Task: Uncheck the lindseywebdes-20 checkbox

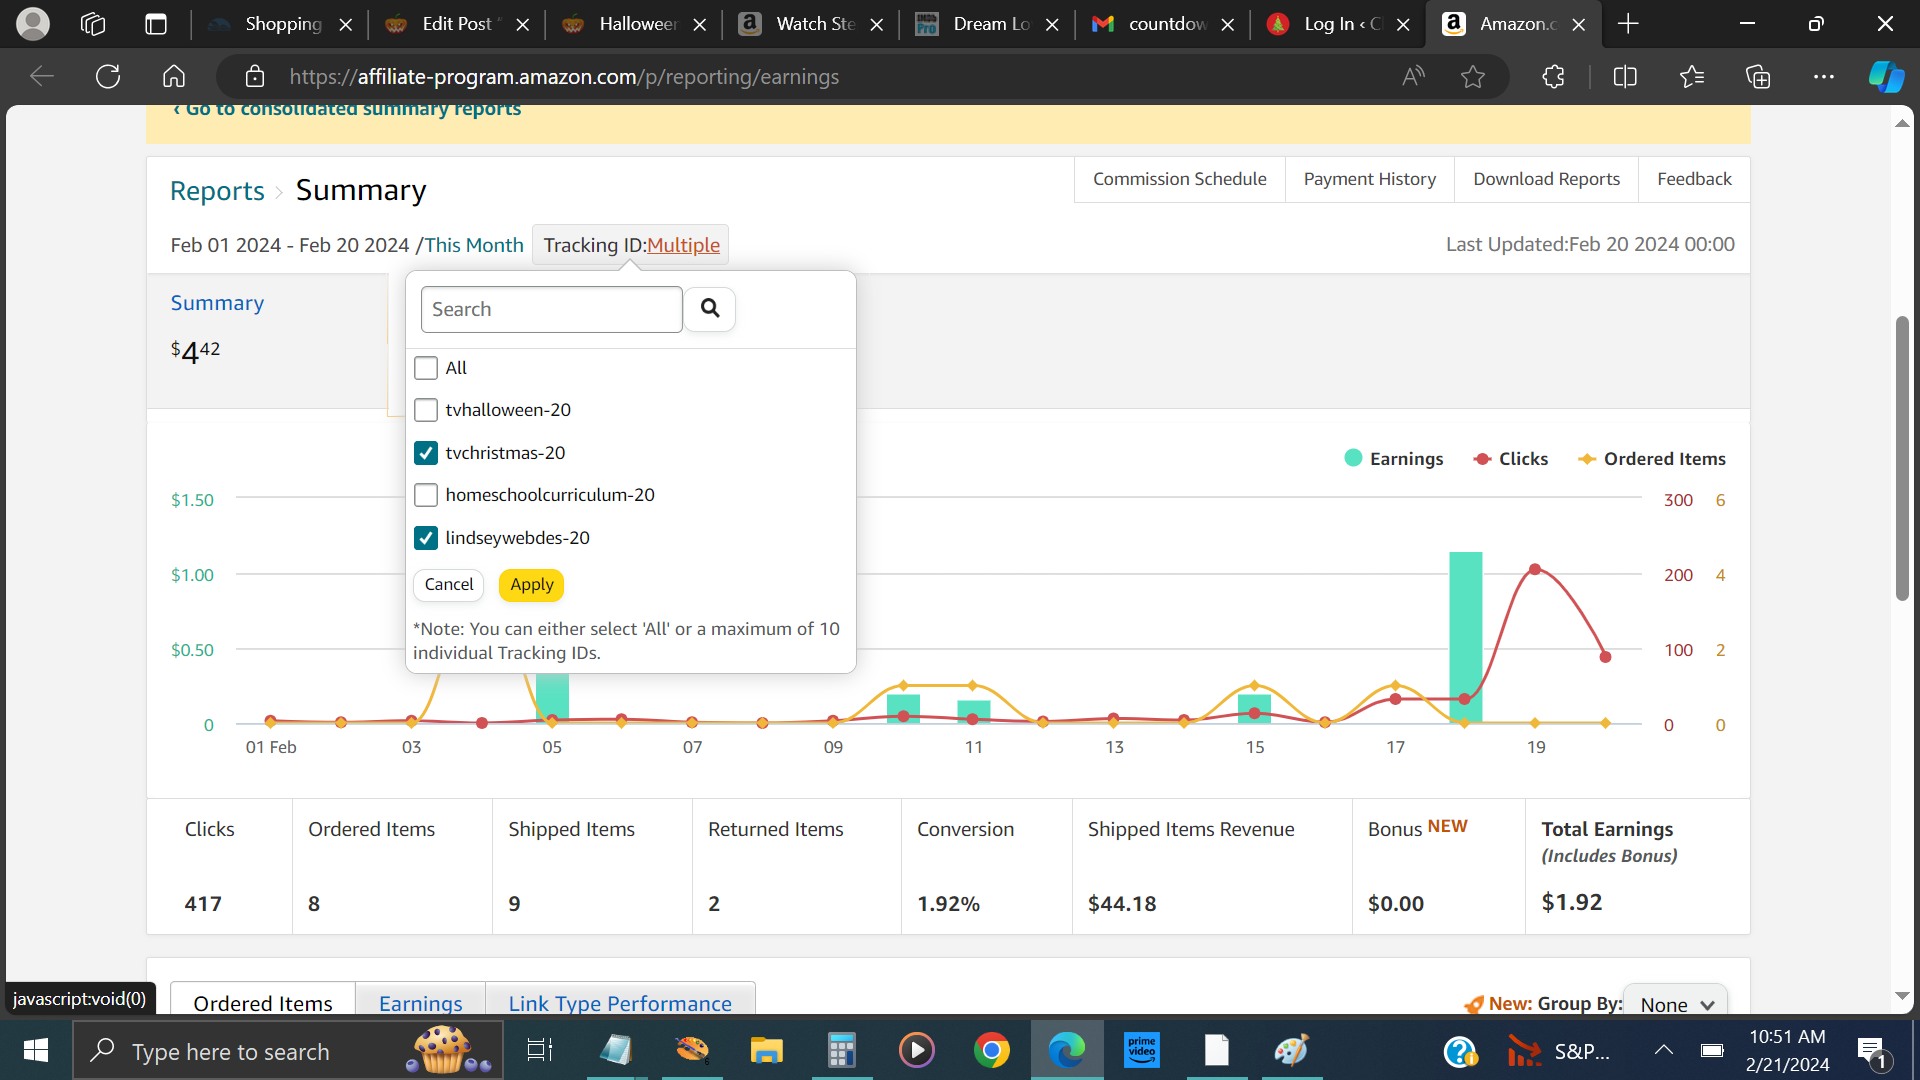Action: click(x=426, y=538)
